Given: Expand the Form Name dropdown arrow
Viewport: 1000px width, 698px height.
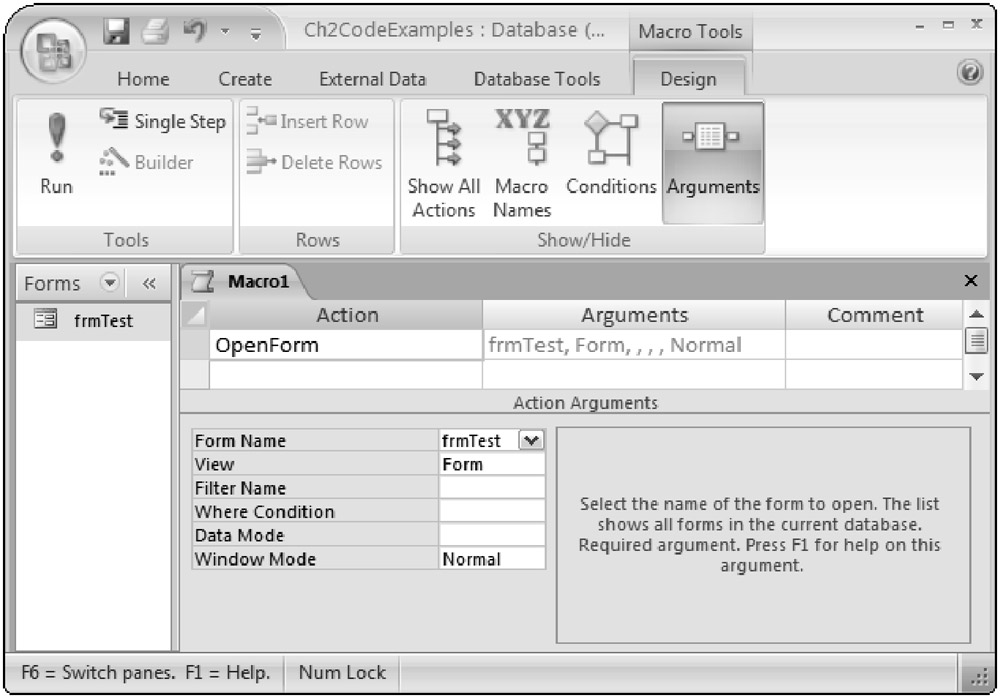Looking at the screenshot, I should (531, 440).
